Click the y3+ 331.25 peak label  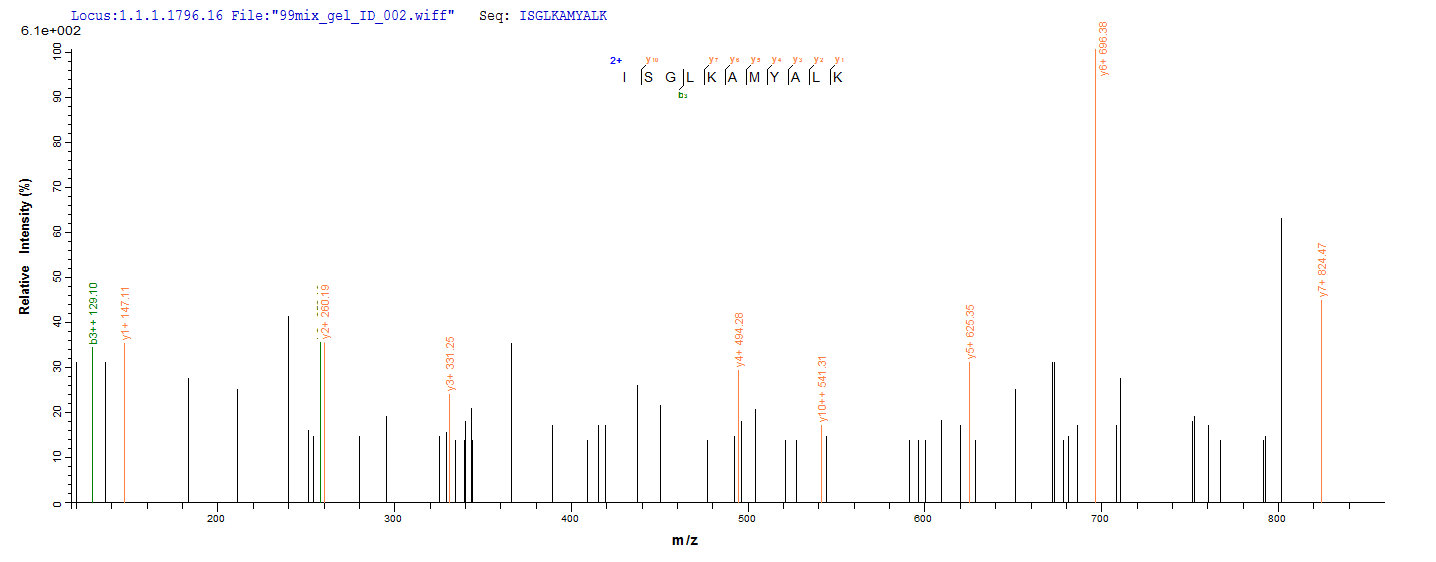pos(450,363)
